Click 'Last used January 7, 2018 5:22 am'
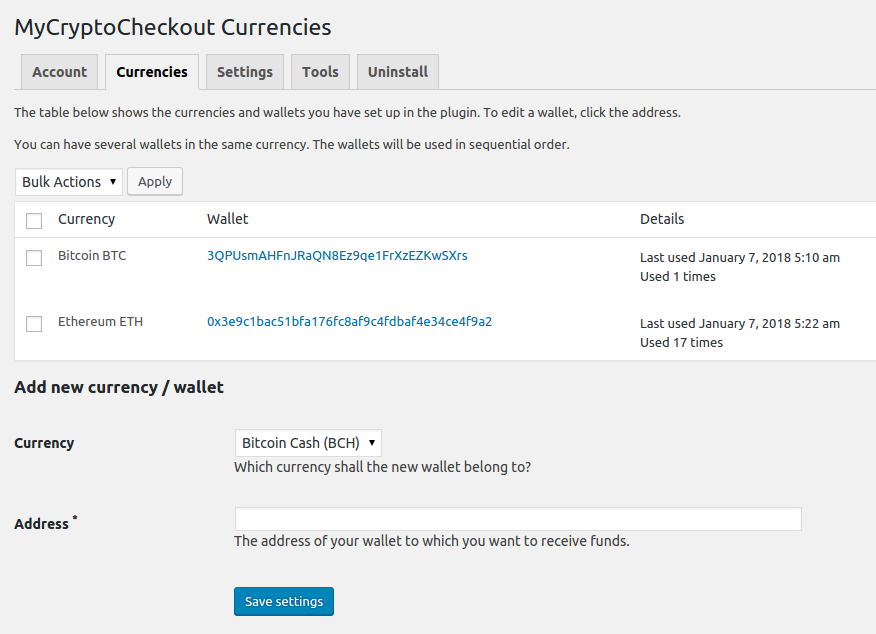Screen dimensions: 876x634 point(740,323)
